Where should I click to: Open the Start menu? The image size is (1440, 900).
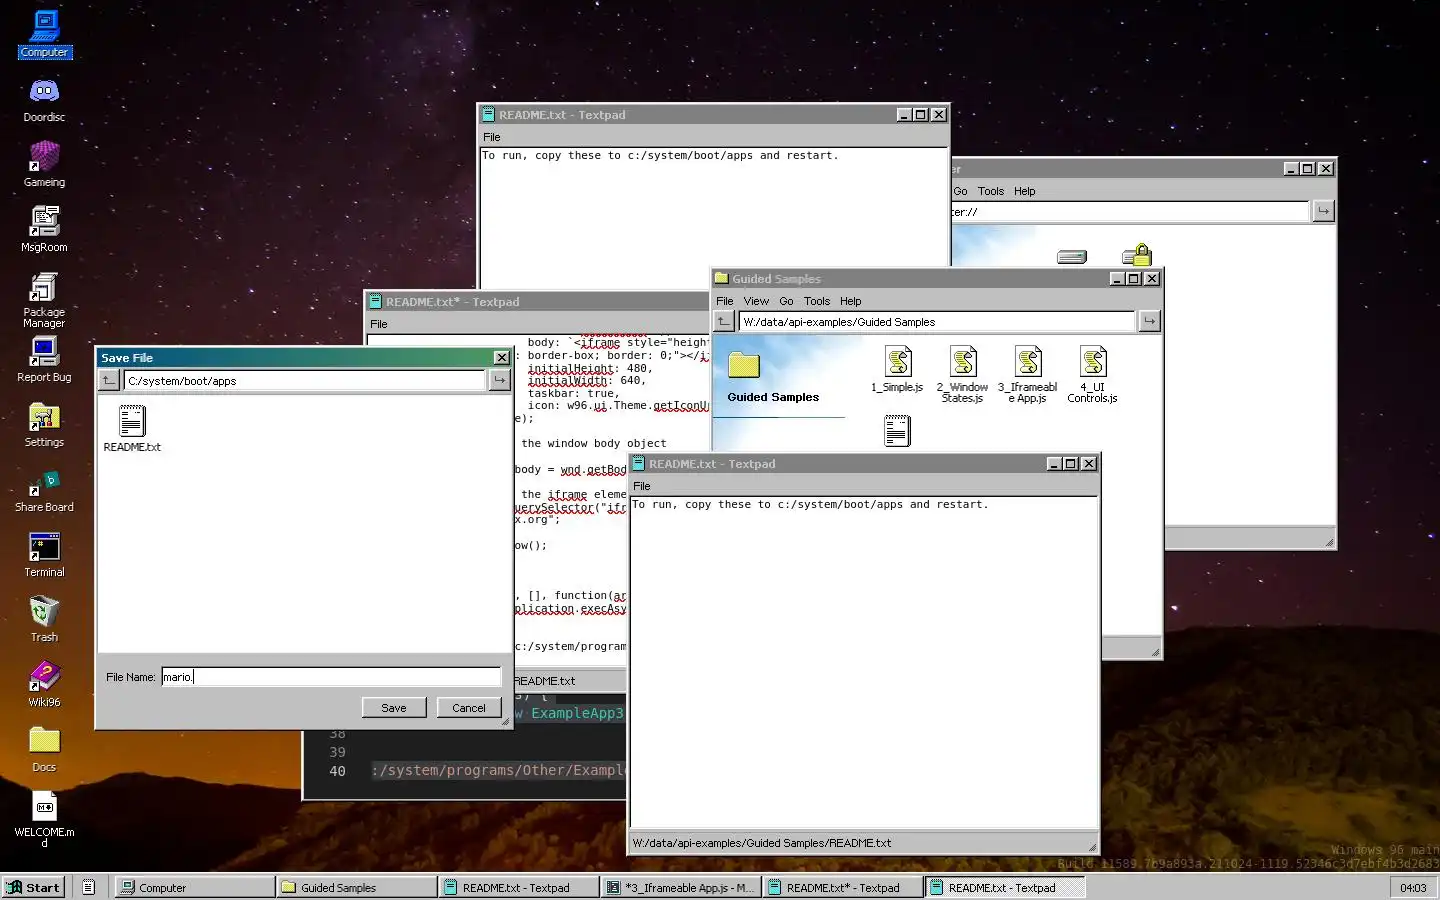point(34,887)
